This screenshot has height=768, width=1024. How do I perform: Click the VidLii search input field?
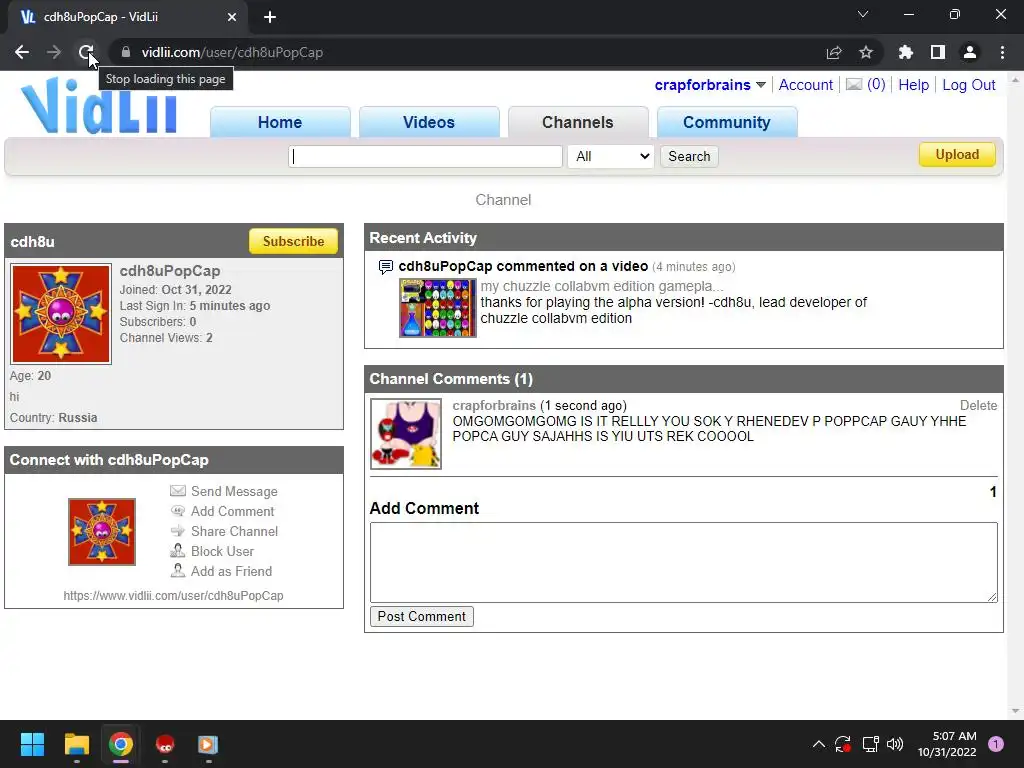[x=425, y=156]
